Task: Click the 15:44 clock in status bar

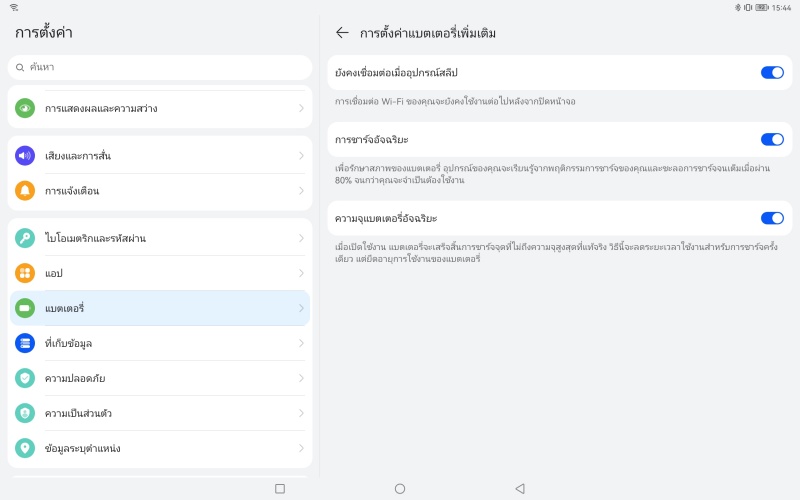Action: 781,8
